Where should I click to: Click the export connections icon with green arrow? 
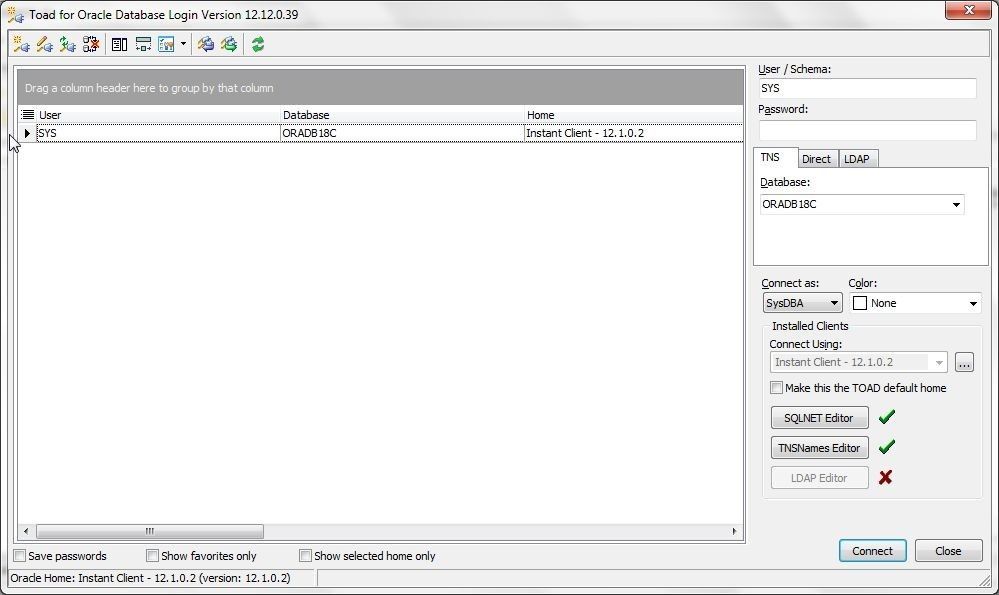coord(229,44)
